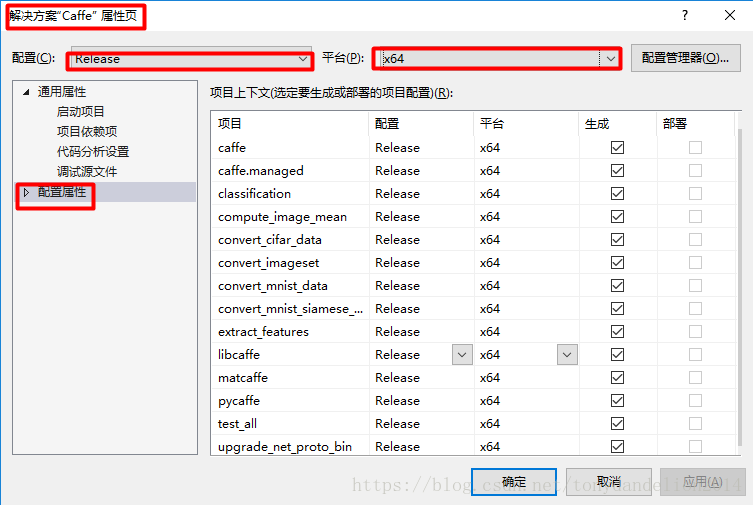Image resolution: width=753 pixels, height=505 pixels.
Task: Uncheck build checkbox for classification
Action: pyautogui.click(x=618, y=193)
